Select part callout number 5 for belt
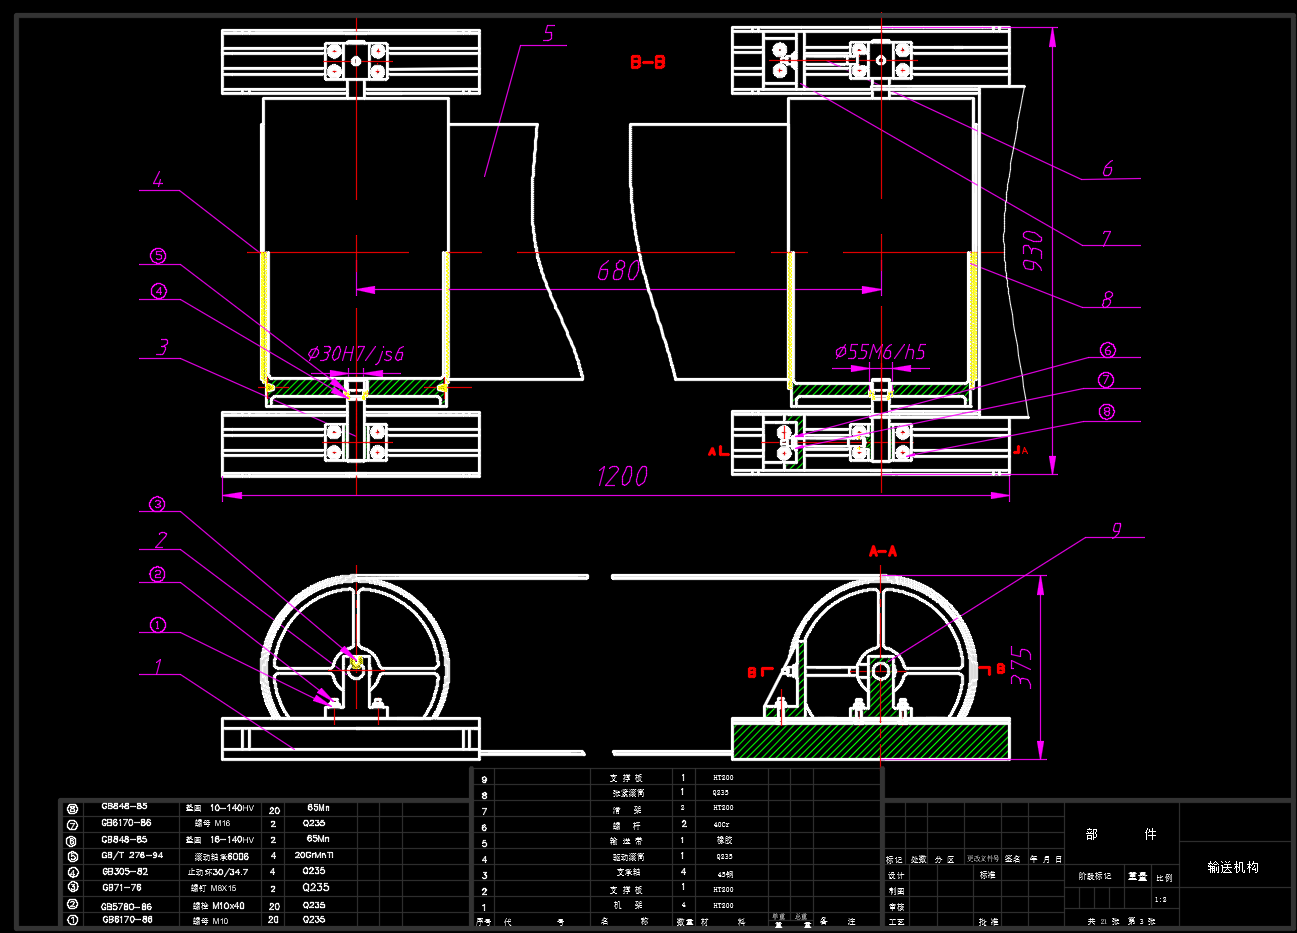Image resolution: width=1297 pixels, height=933 pixels. point(548,35)
